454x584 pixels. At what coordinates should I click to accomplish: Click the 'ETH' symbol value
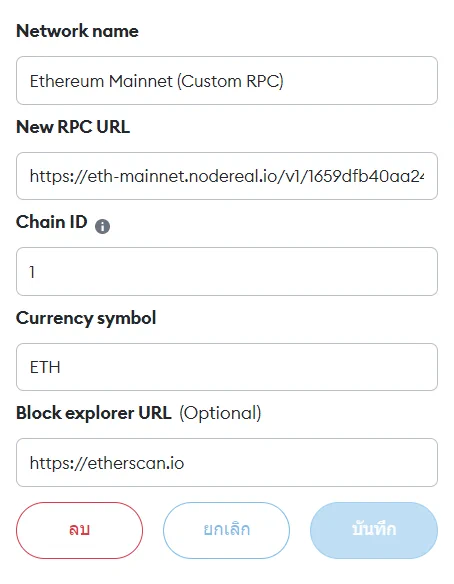45,368
